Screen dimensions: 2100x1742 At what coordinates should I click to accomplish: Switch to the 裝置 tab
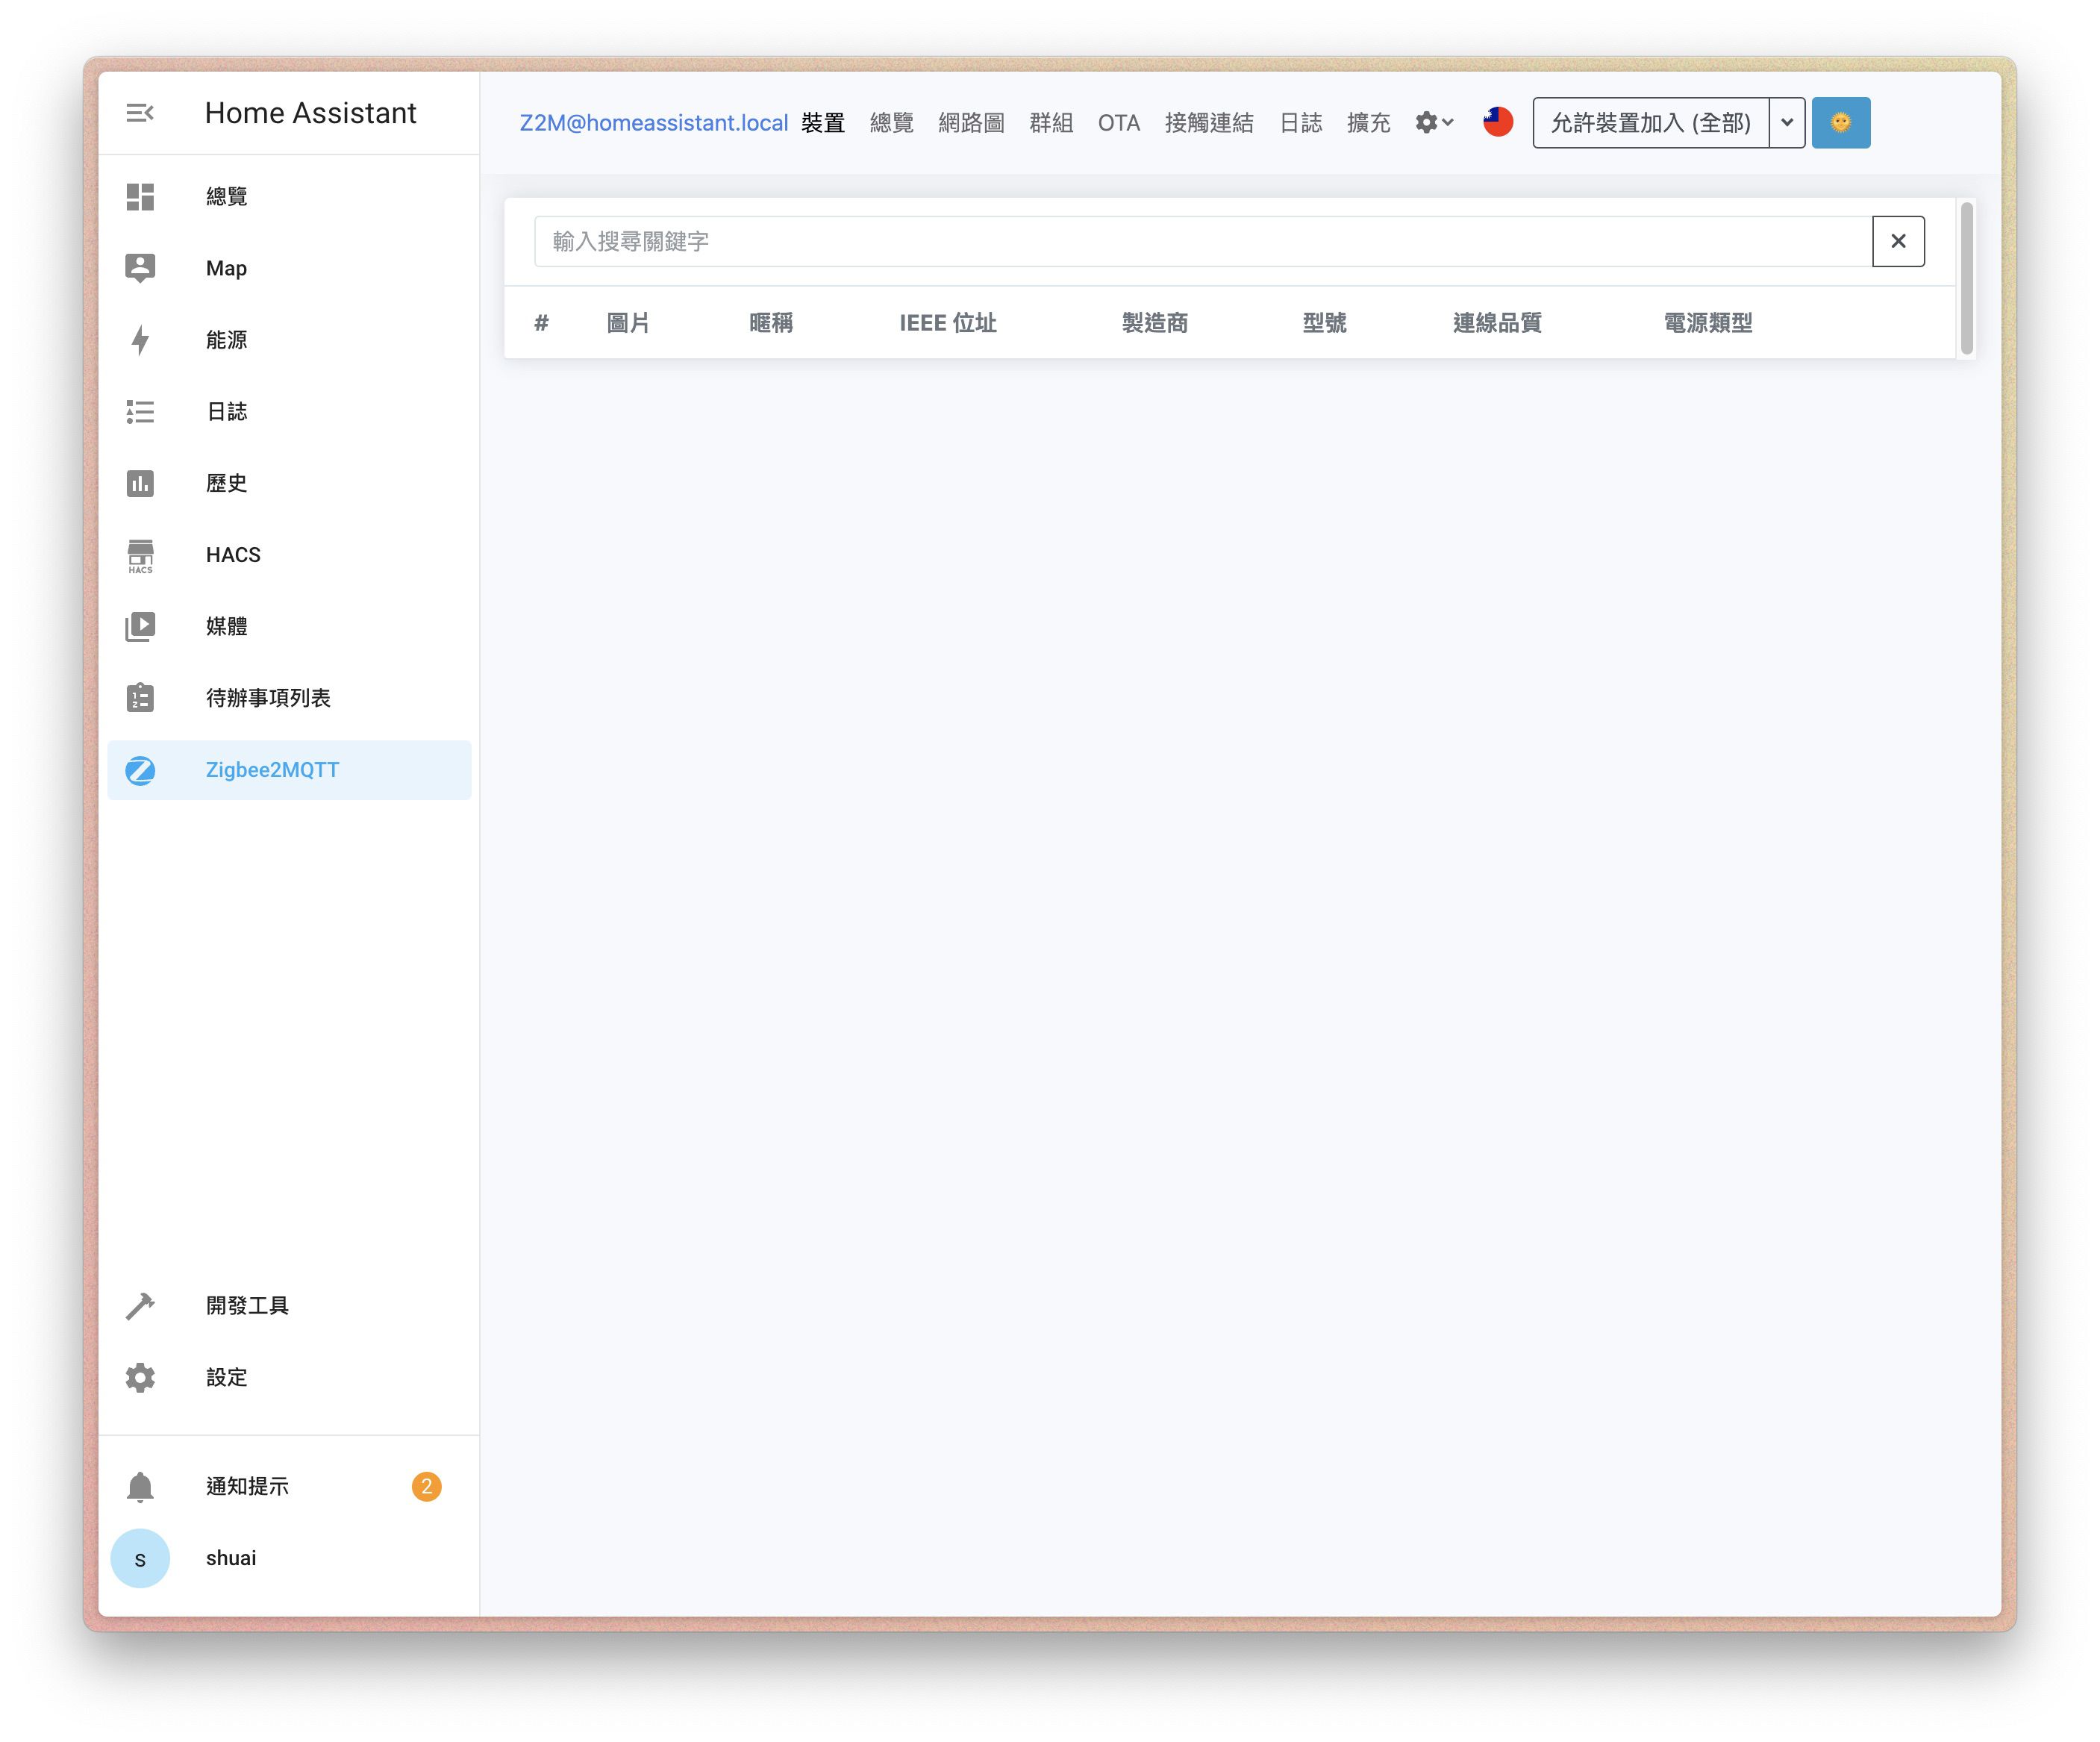tap(823, 123)
